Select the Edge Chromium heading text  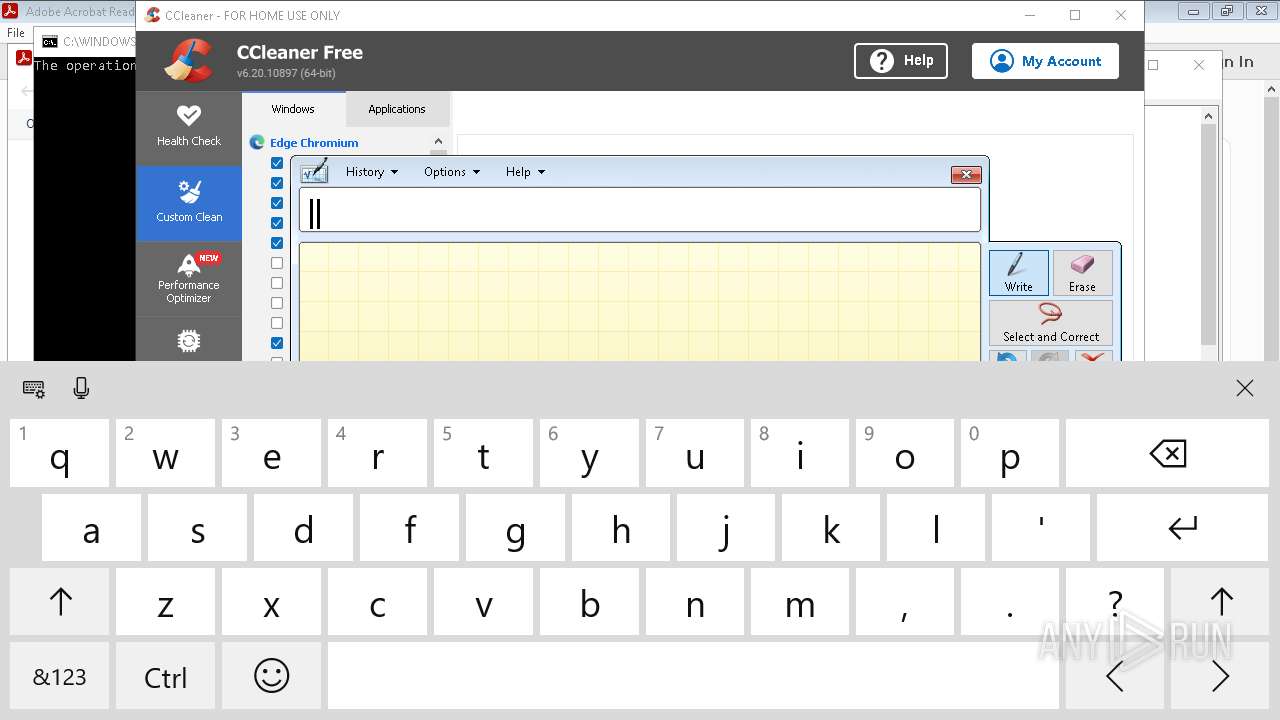click(x=314, y=143)
